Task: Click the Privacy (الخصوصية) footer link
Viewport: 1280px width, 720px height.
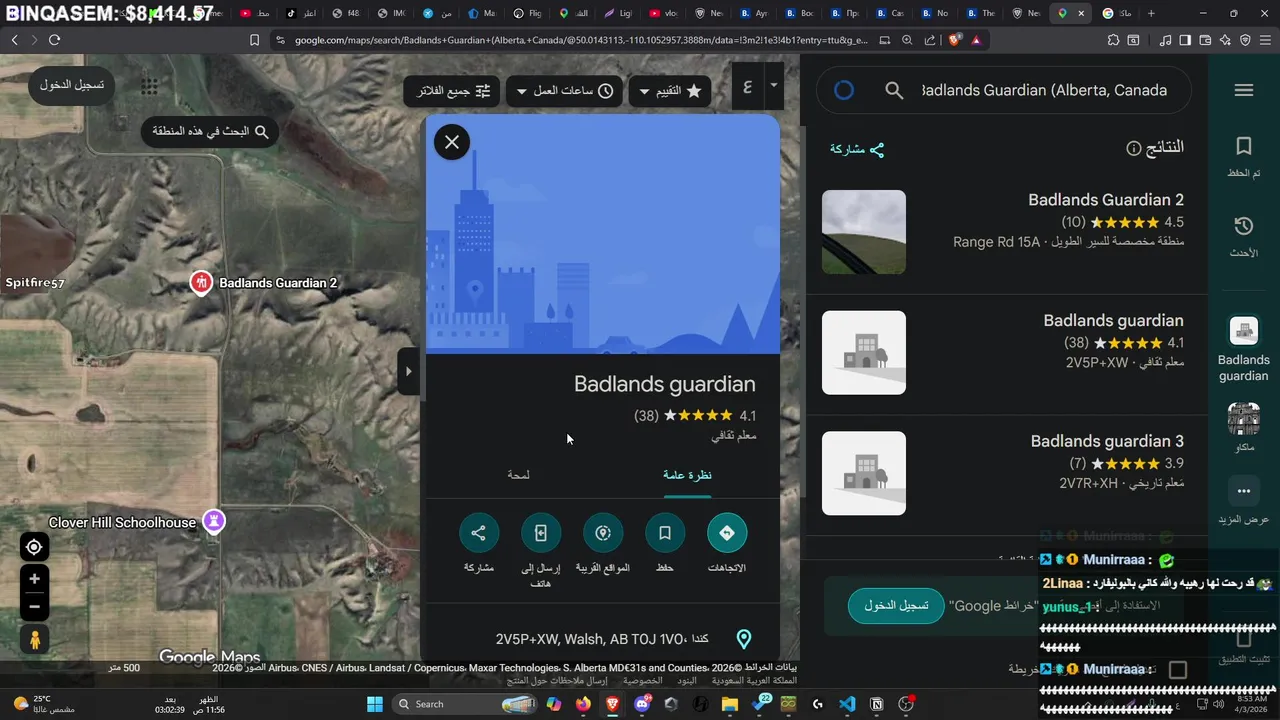Action: [643, 680]
